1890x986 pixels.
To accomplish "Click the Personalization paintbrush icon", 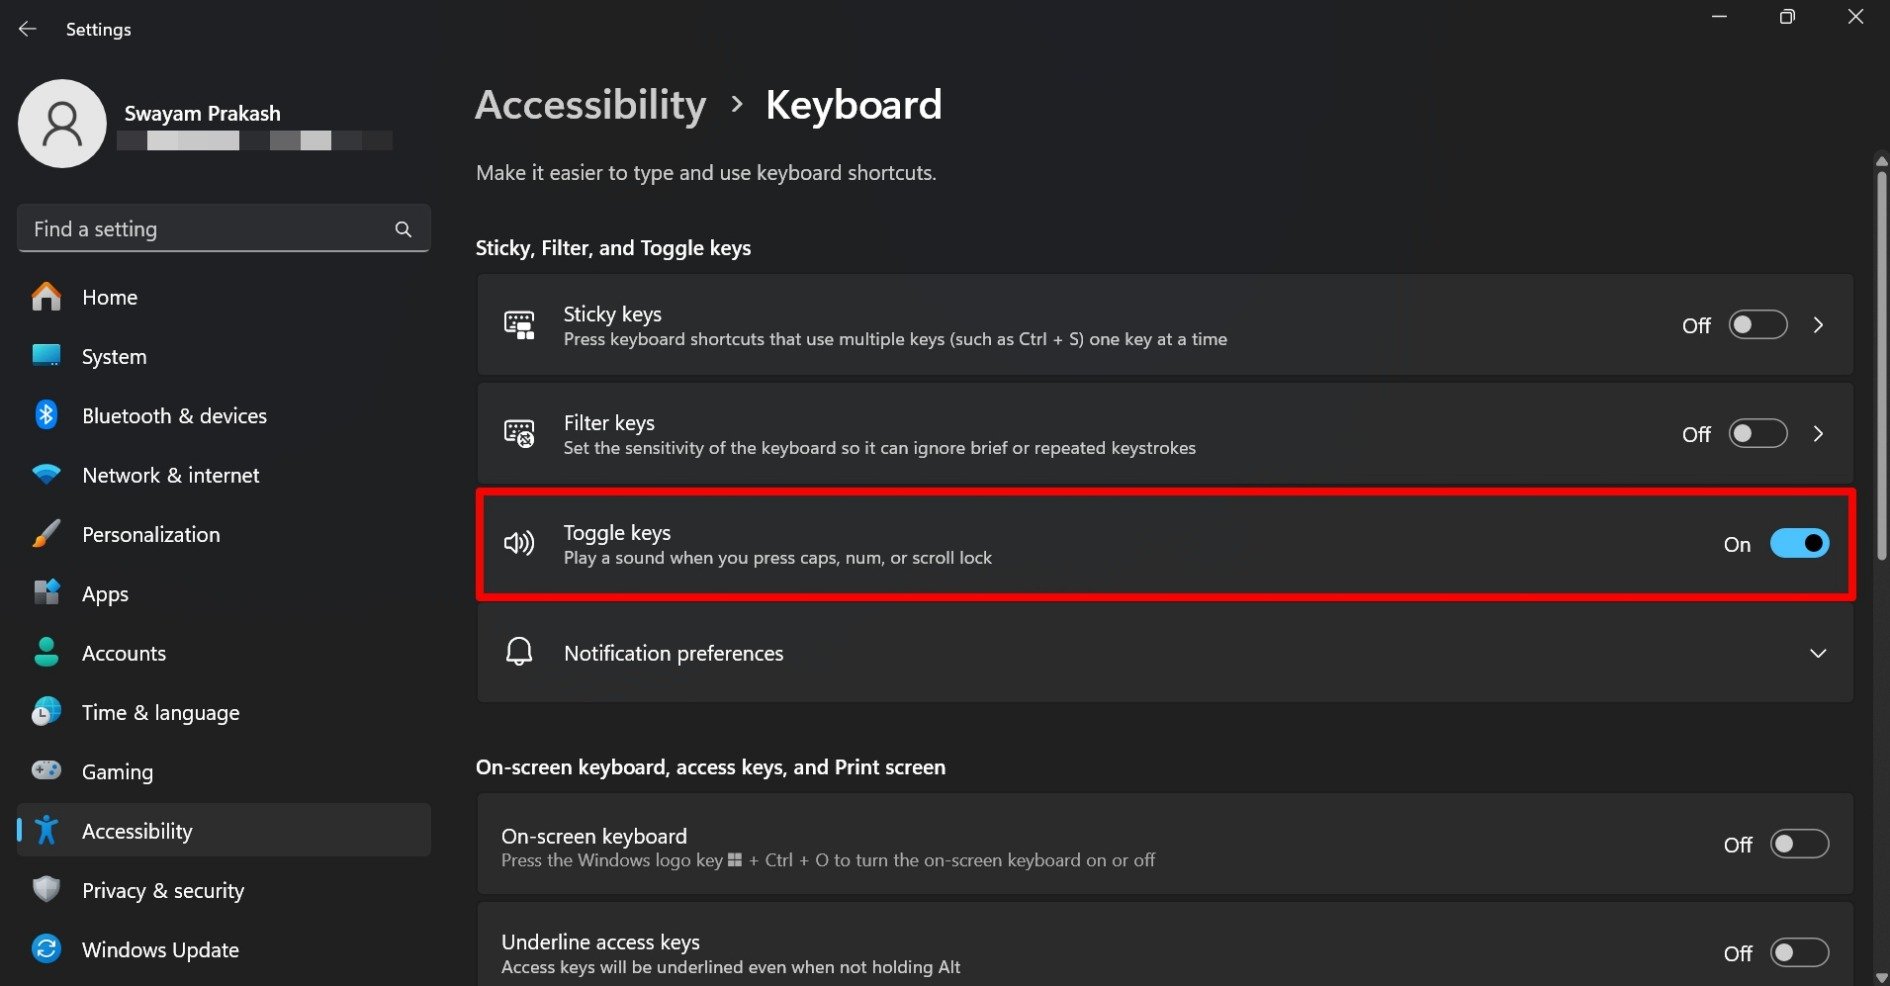I will (46, 534).
